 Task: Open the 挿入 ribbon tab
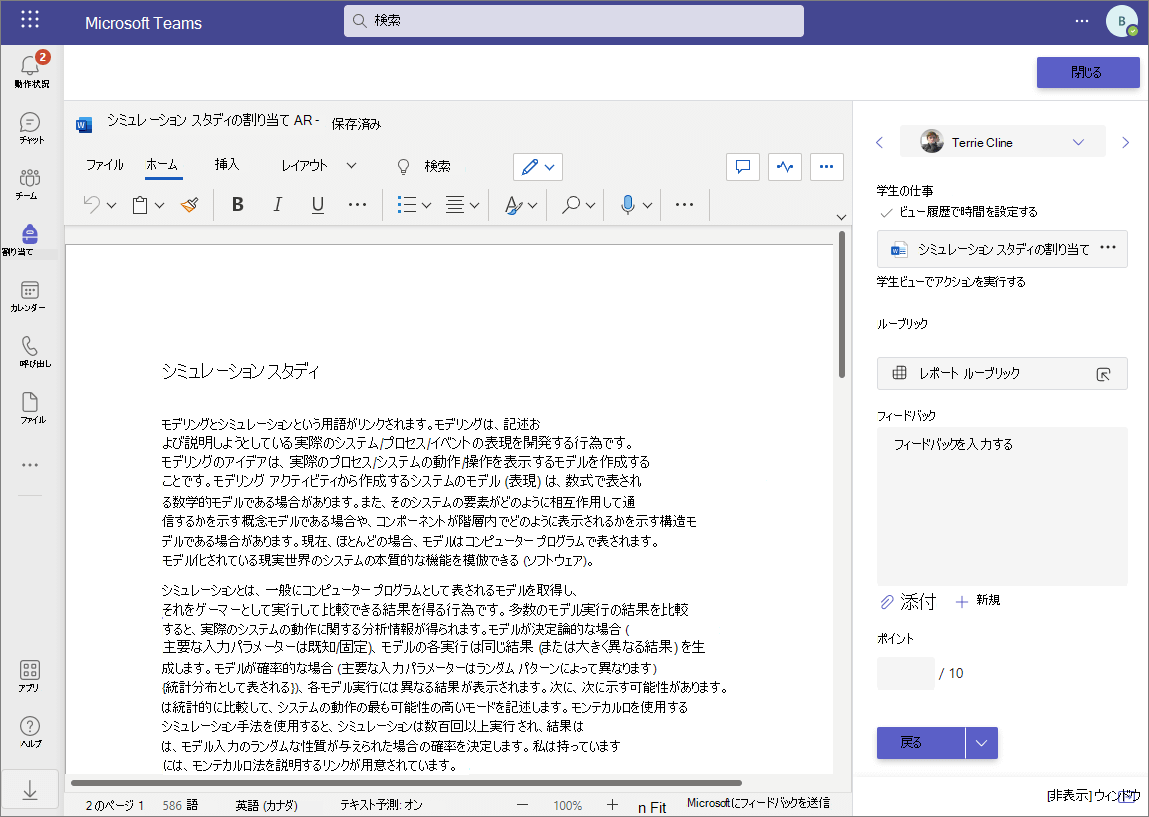point(226,165)
